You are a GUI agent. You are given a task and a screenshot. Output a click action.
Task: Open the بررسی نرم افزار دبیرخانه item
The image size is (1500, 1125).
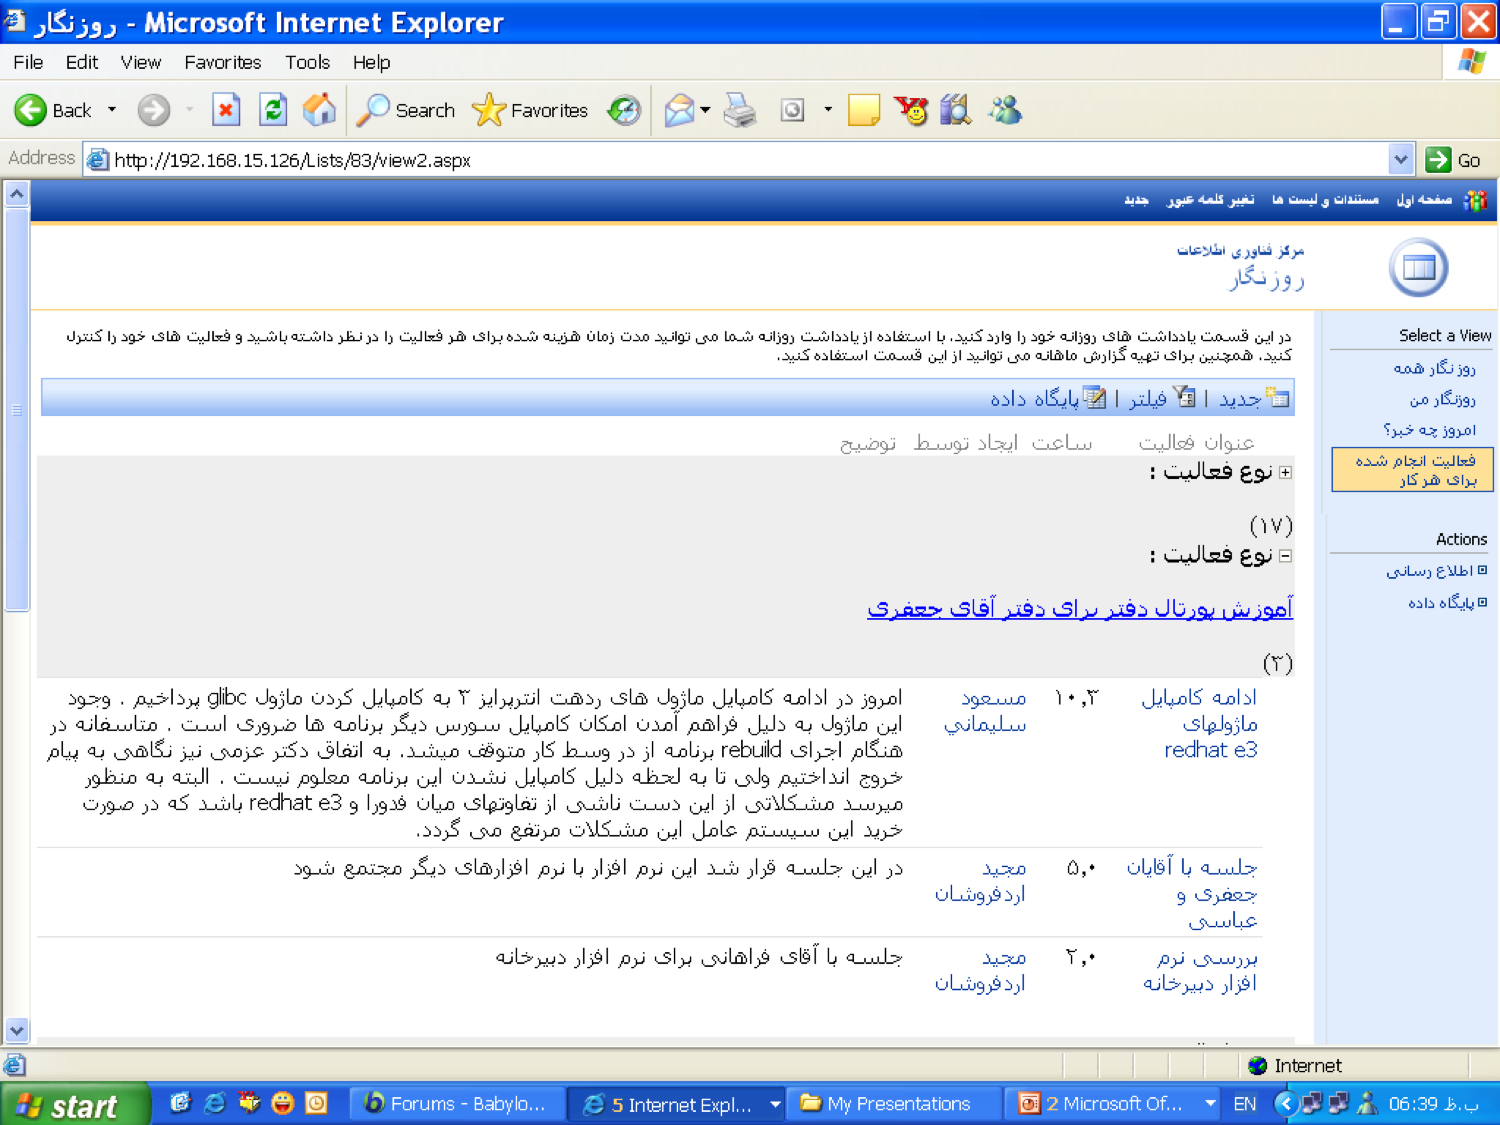(1200, 970)
